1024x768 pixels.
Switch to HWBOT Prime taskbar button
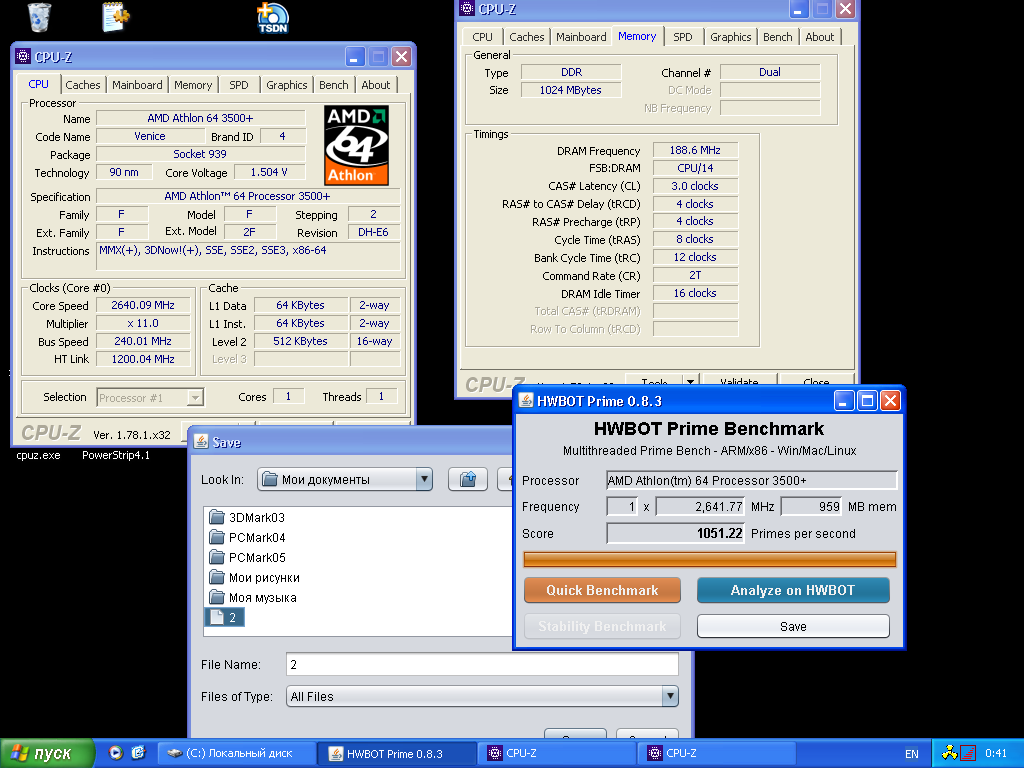point(396,753)
